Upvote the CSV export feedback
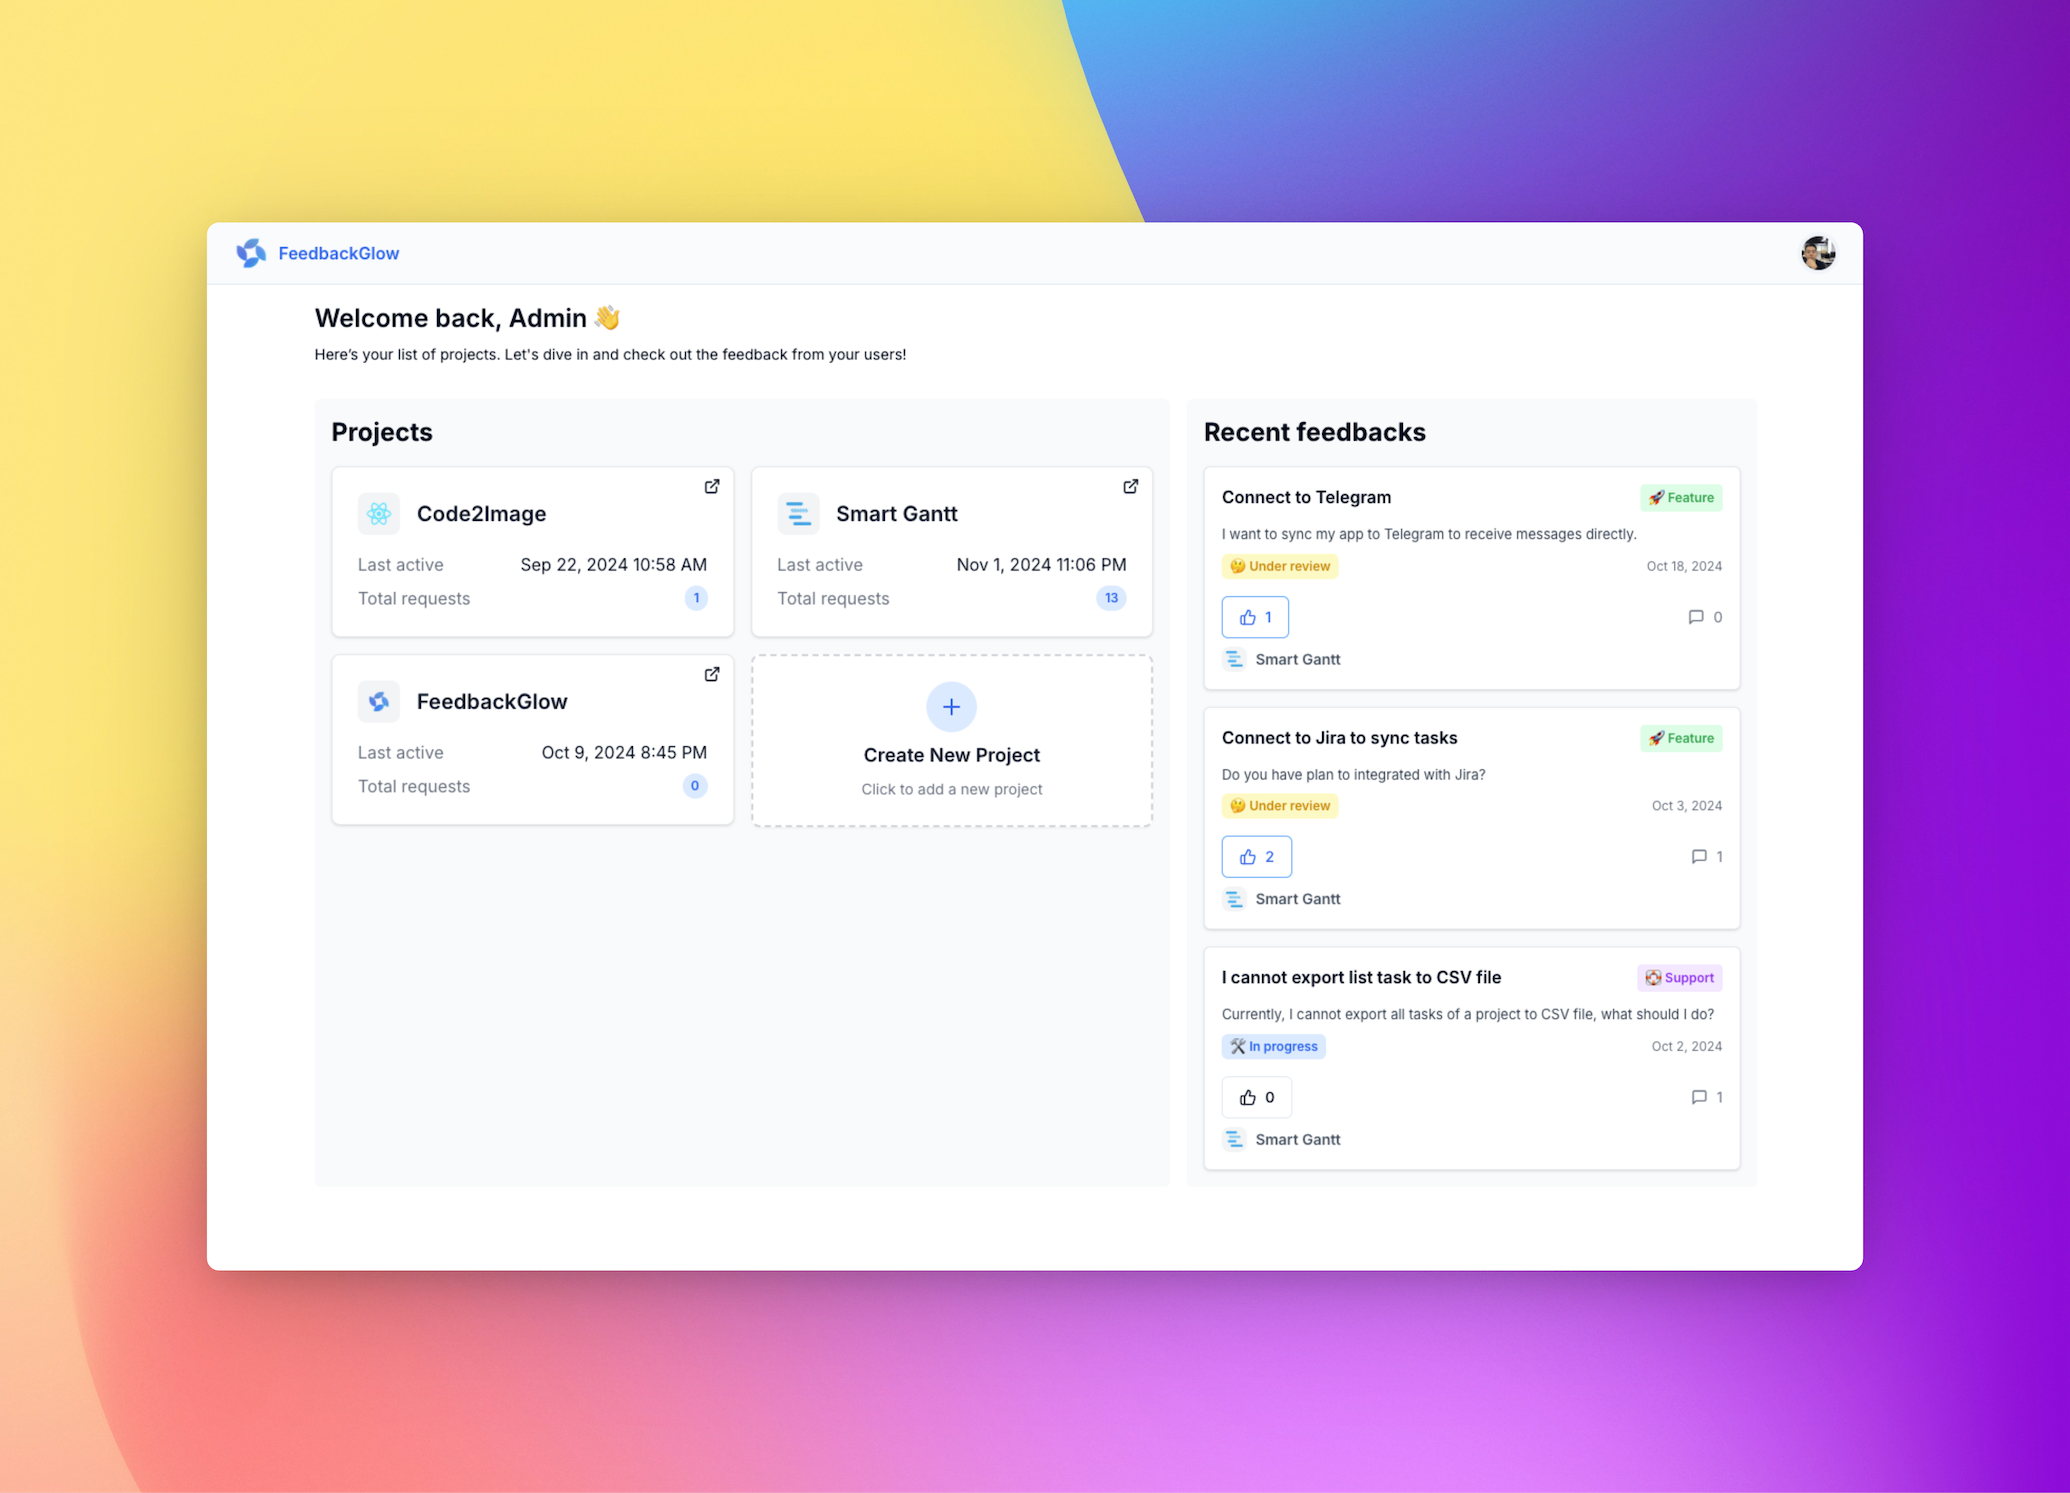2070x1493 pixels. click(x=1256, y=1097)
